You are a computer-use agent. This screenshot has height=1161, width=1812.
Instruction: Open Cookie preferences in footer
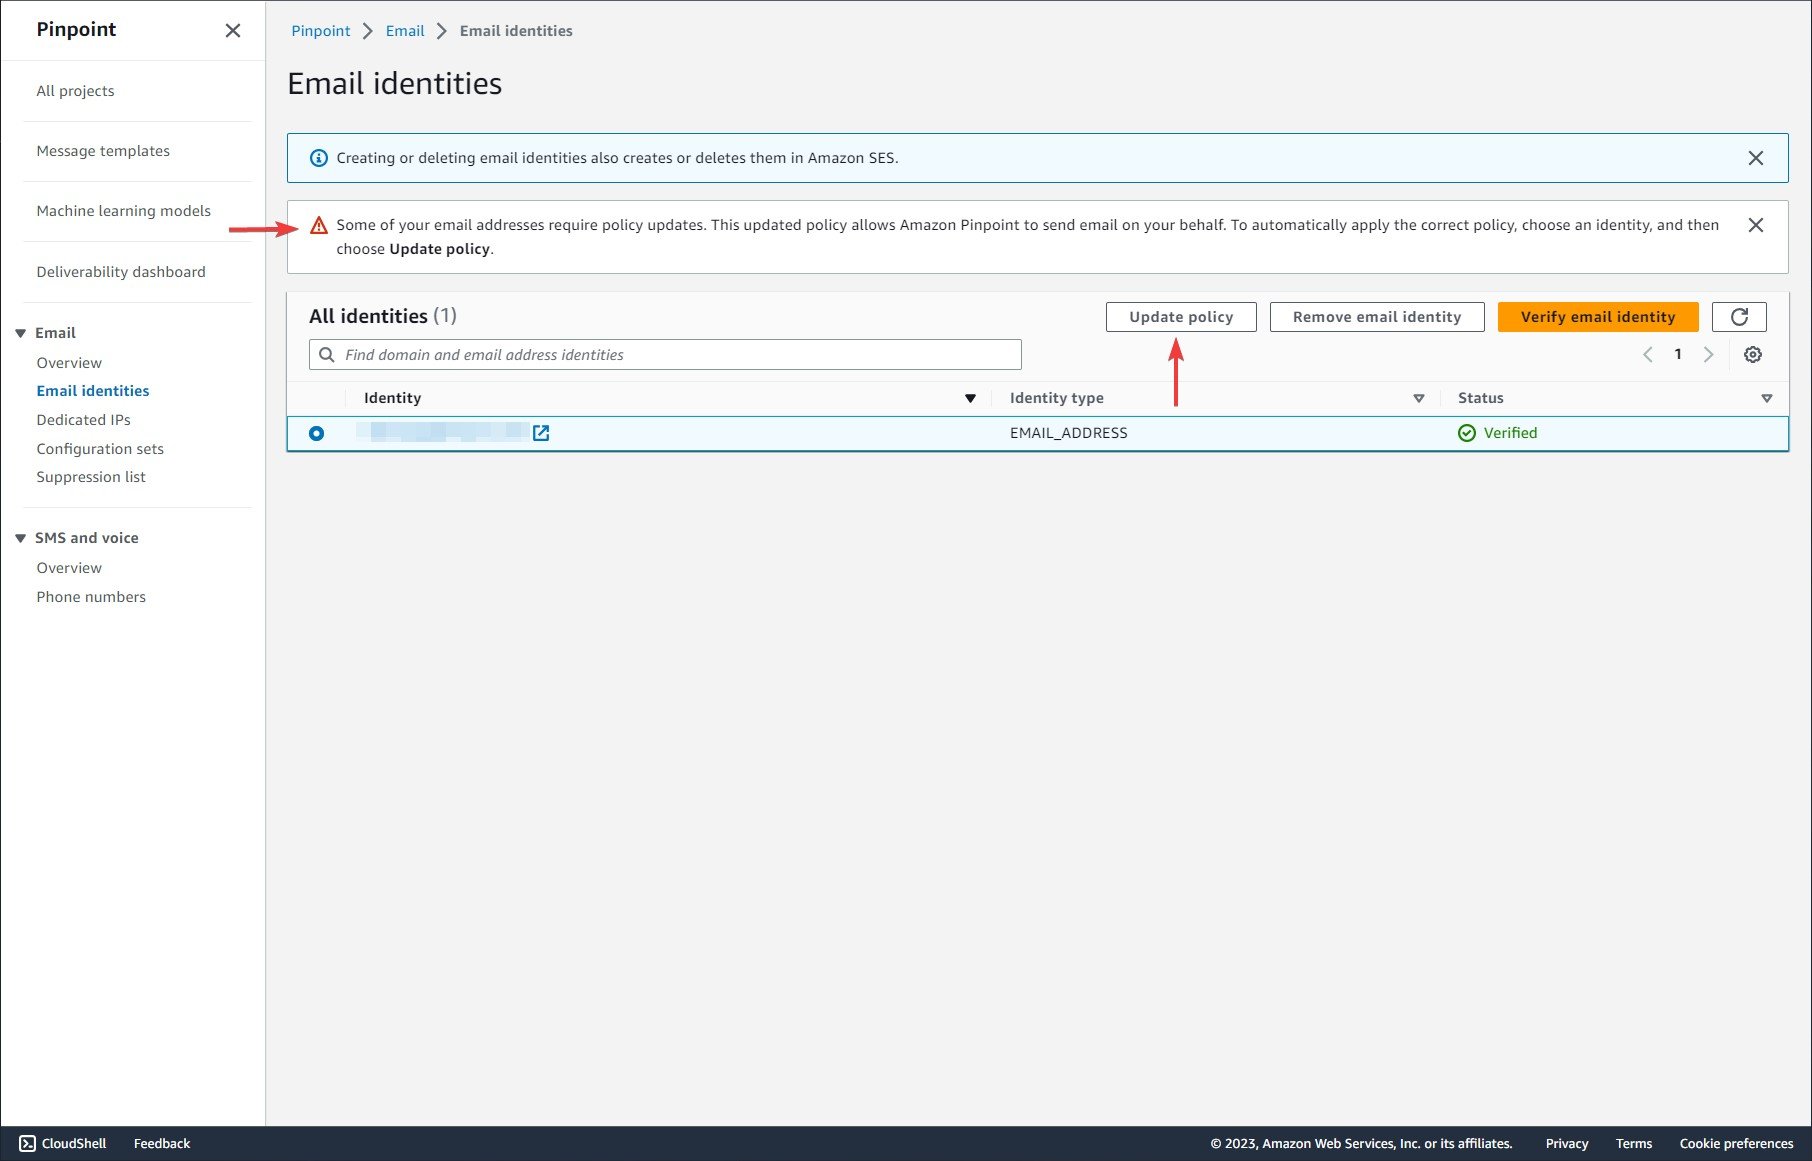1737,1143
